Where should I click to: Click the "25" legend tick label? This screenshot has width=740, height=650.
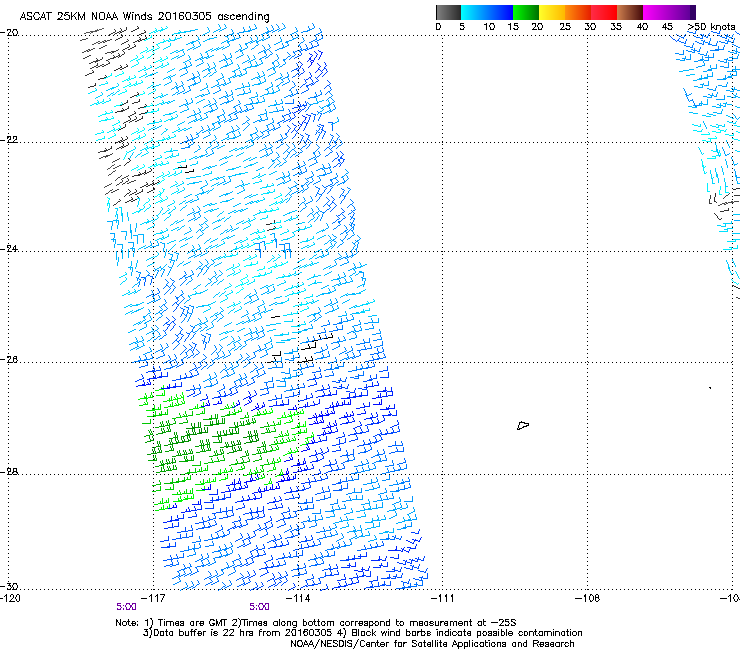pyautogui.click(x=565, y=27)
